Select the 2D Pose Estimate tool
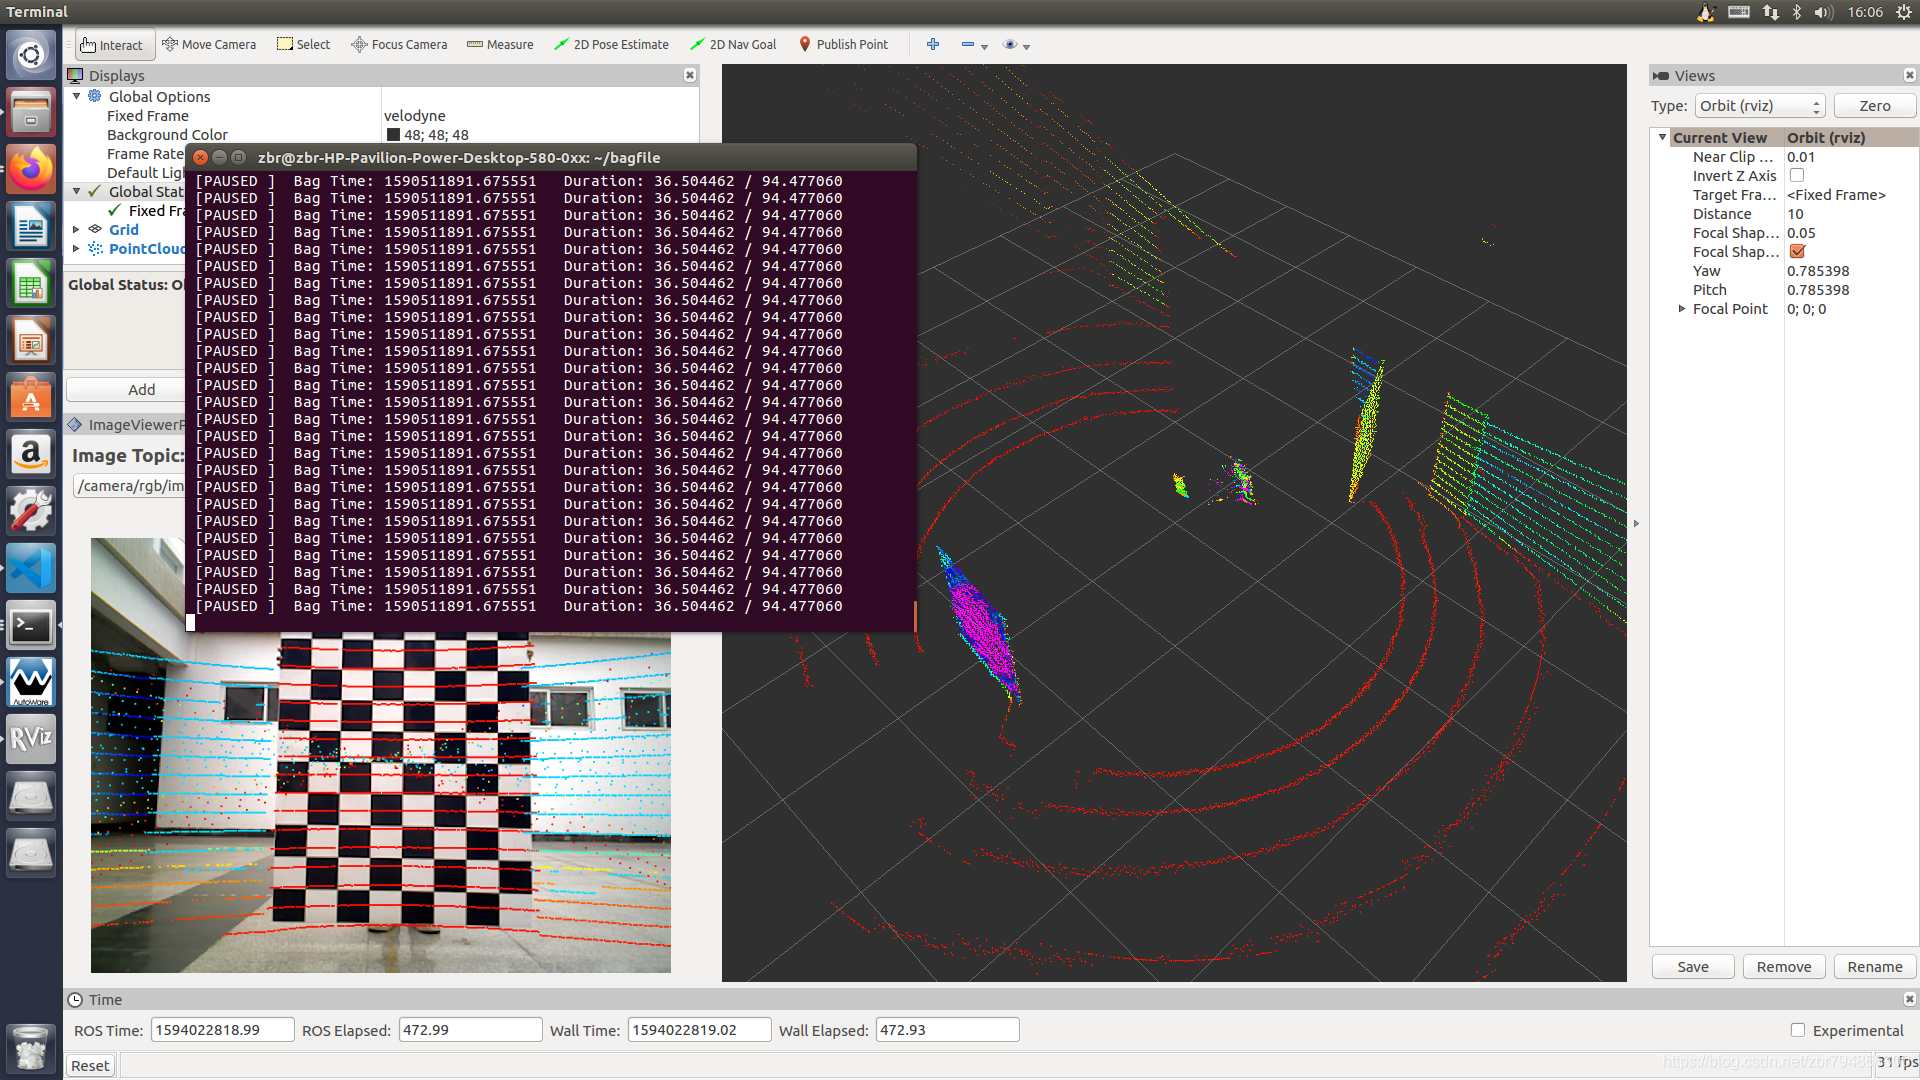The image size is (1920, 1080). pyautogui.click(x=611, y=45)
